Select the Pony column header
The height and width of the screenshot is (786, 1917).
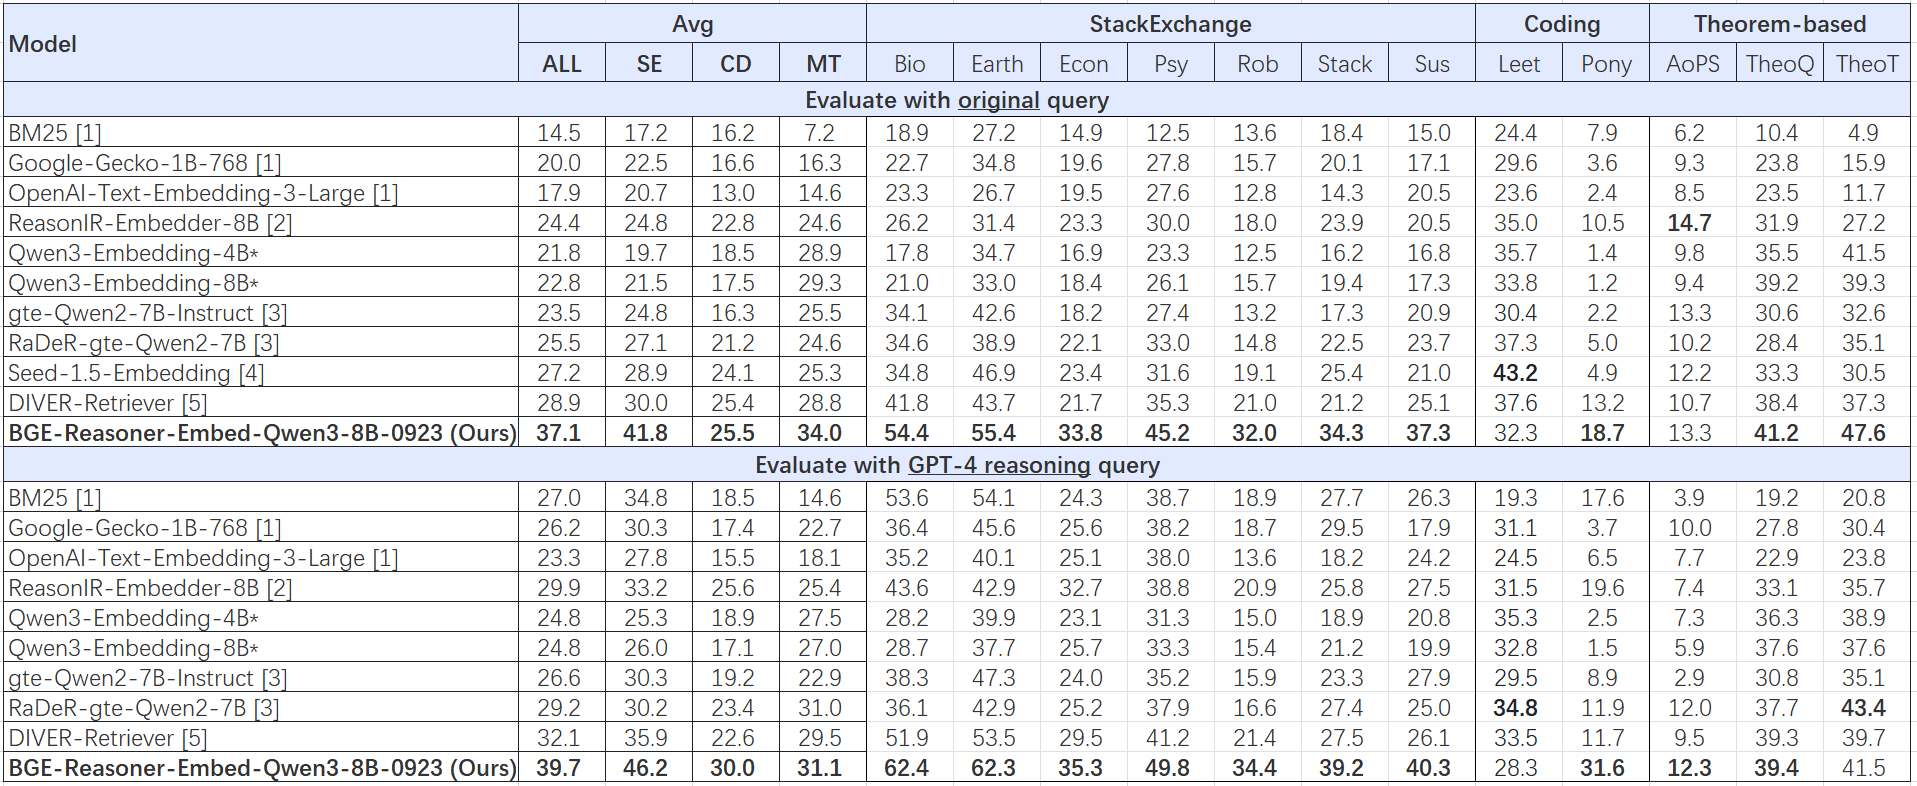tap(1605, 64)
